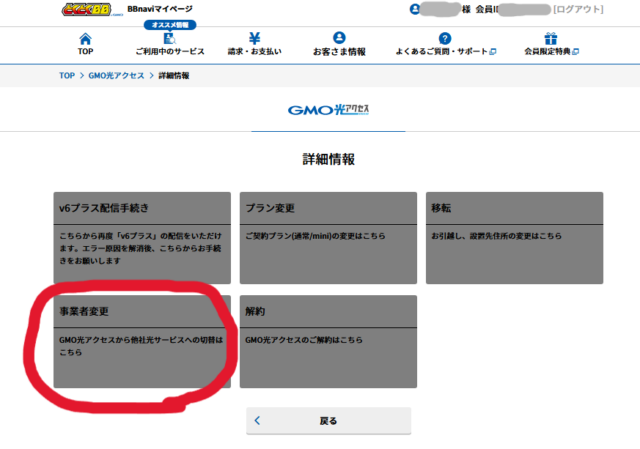The image size is (640, 449).
Task: Click the gift icon for 会員限定特典
Action: [551, 38]
